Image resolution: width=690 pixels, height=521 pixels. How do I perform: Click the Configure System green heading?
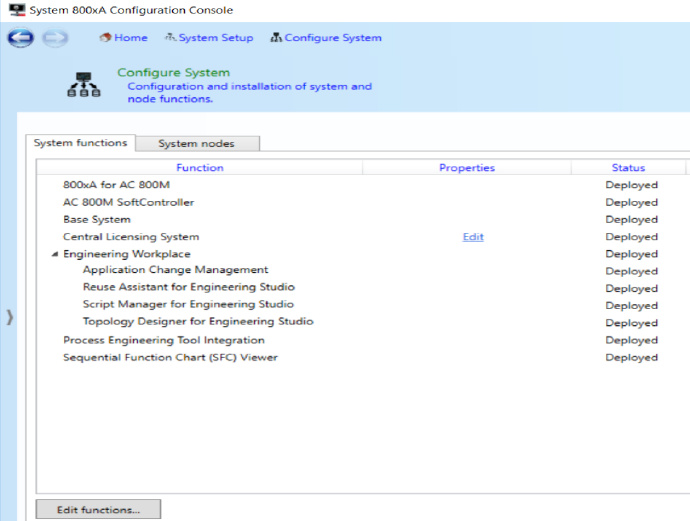173,73
